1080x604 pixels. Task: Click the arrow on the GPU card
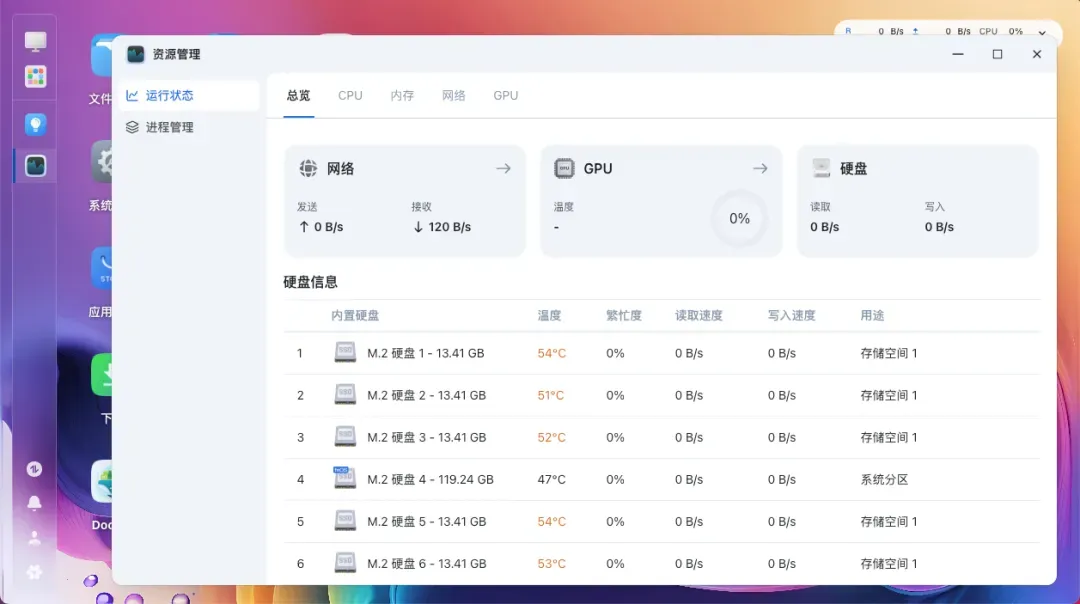760,169
